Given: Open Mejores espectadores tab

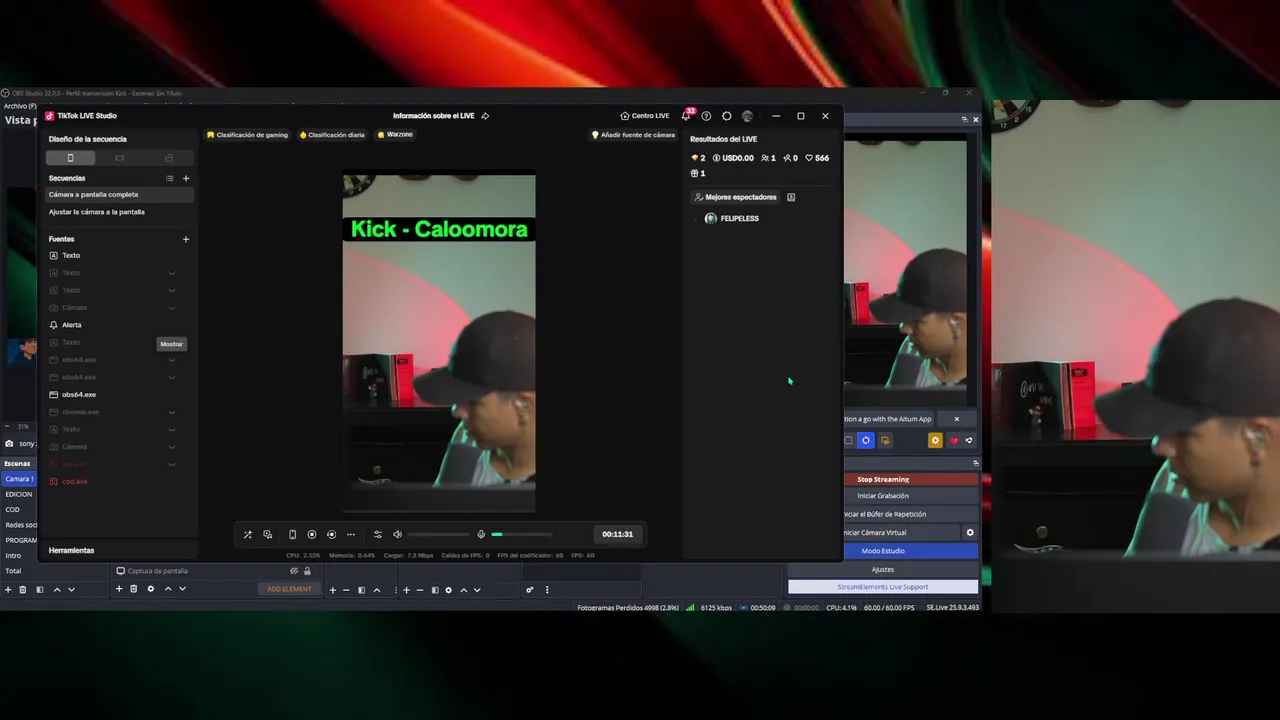Looking at the screenshot, I should (x=736, y=197).
